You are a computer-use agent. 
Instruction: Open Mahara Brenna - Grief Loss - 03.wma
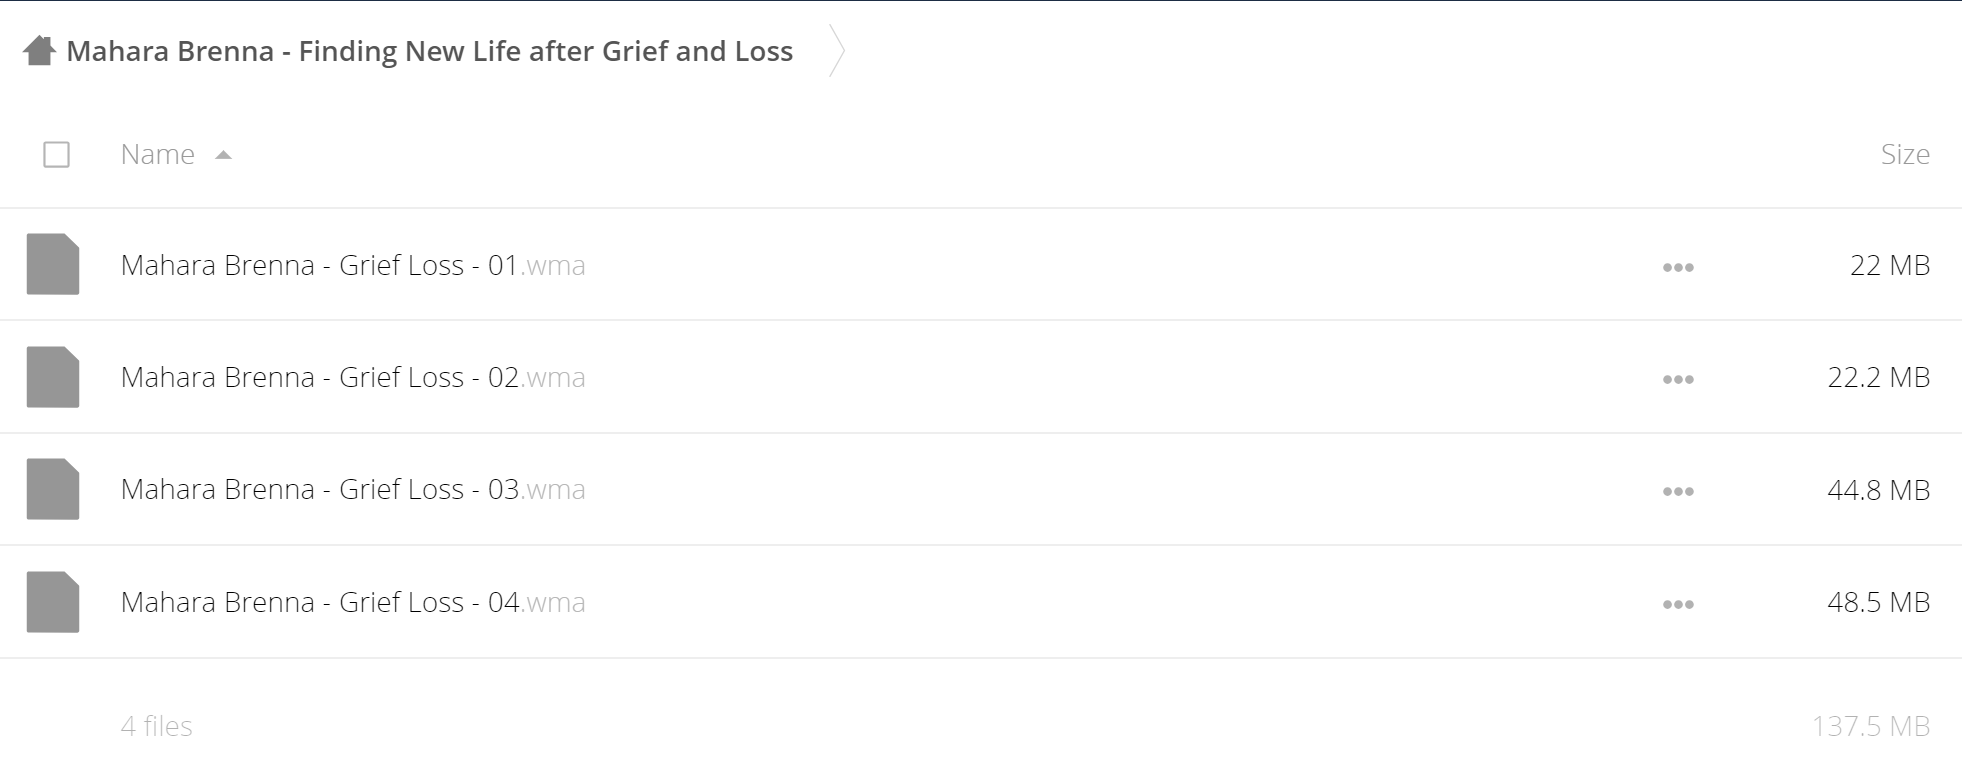[353, 489]
